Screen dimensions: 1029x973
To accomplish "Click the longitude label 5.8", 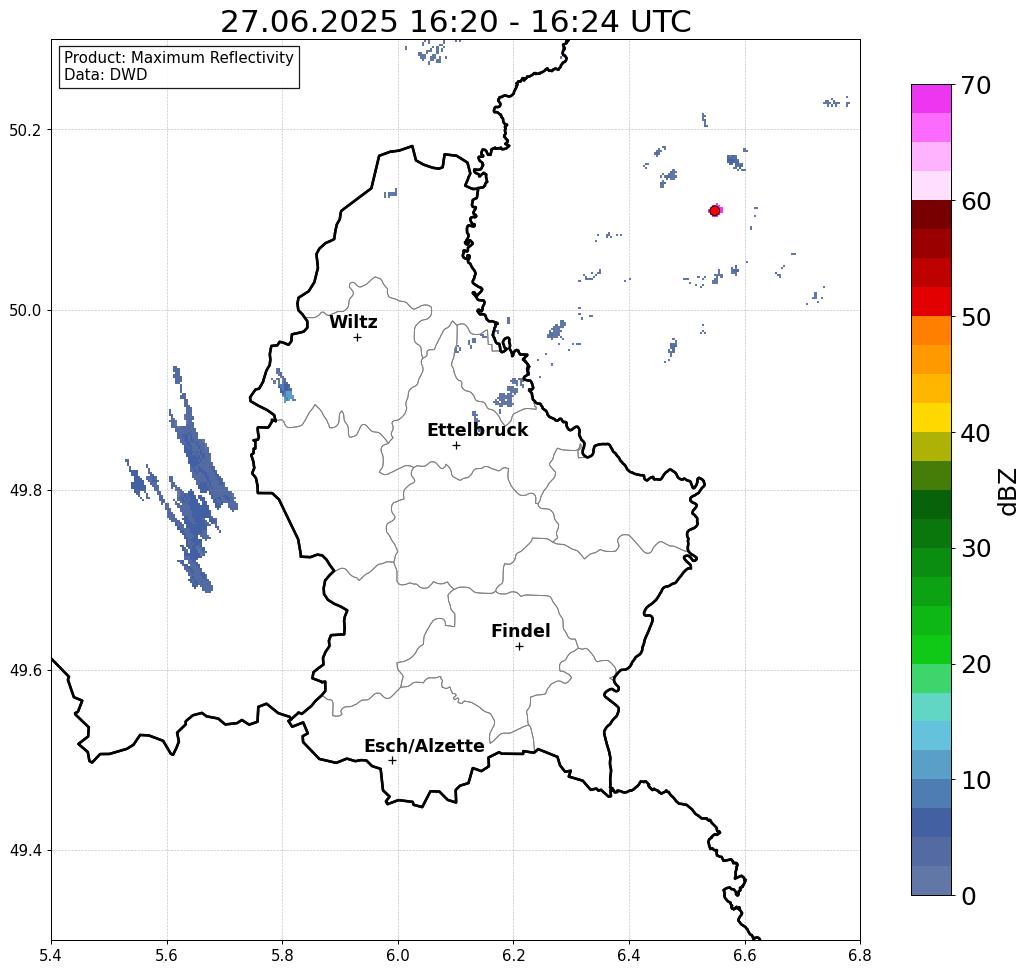I will (x=283, y=956).
